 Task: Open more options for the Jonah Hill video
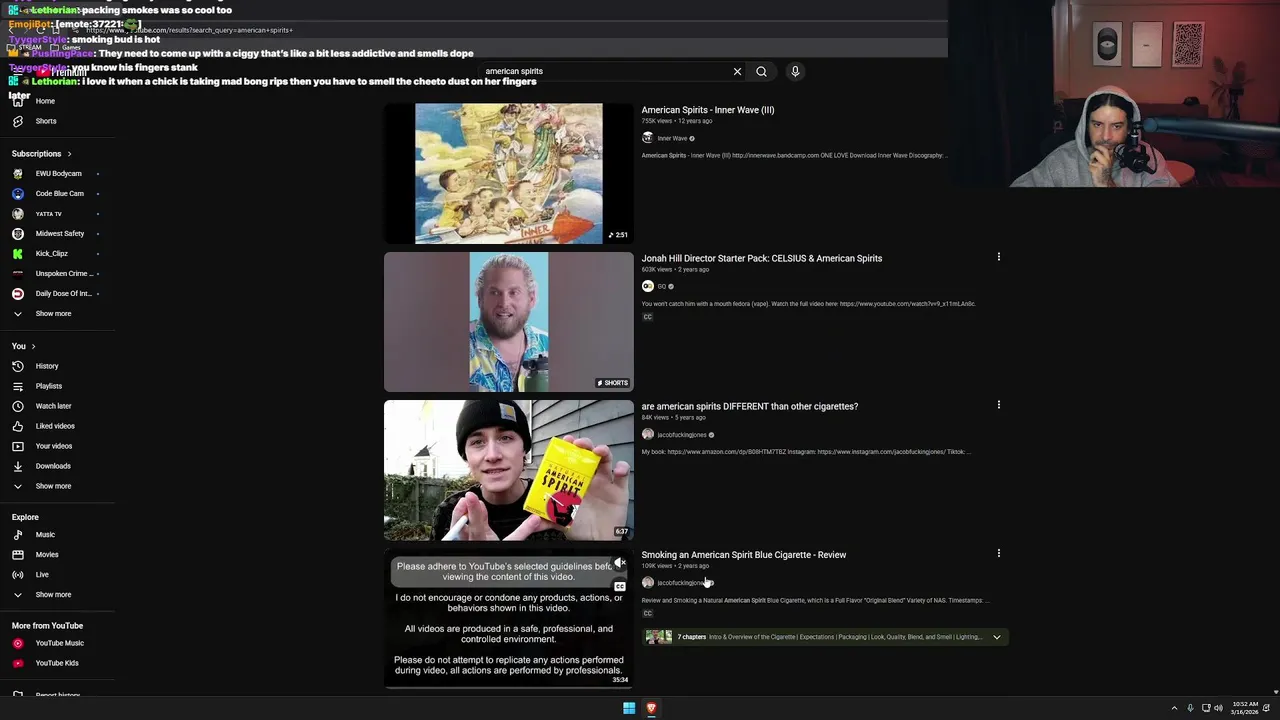coord(998,257)
